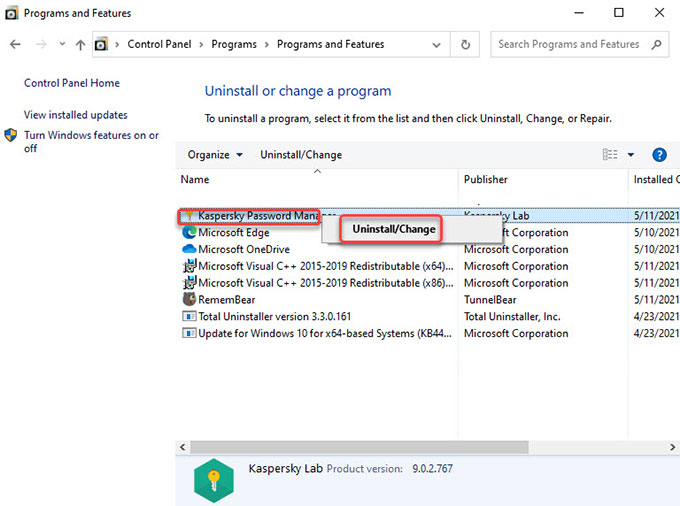Click the change view icon

(610, 154)
